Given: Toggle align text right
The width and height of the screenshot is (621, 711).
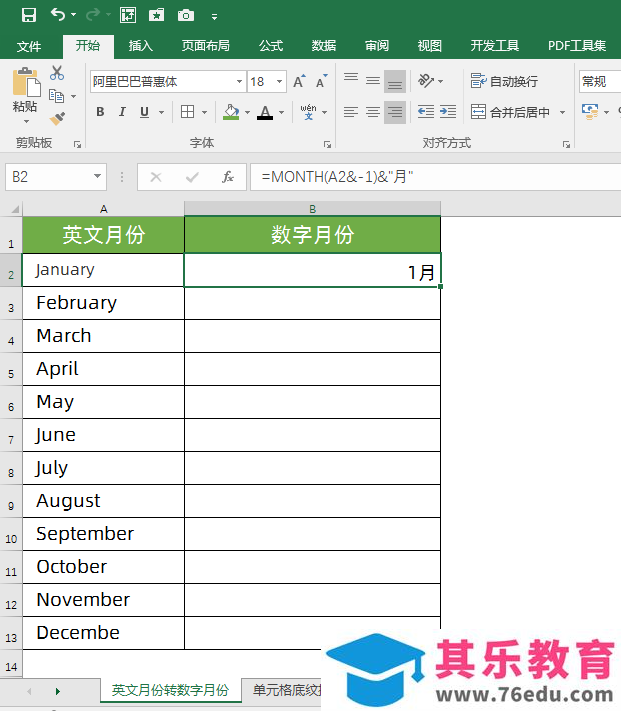Looking at the screenshot, I should click(395, 112).
